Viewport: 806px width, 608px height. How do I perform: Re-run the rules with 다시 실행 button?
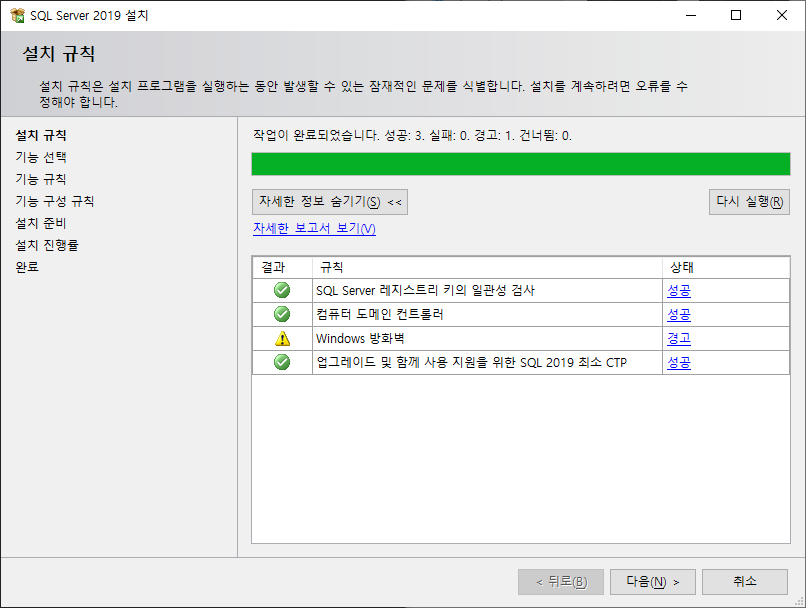(749, 201)
